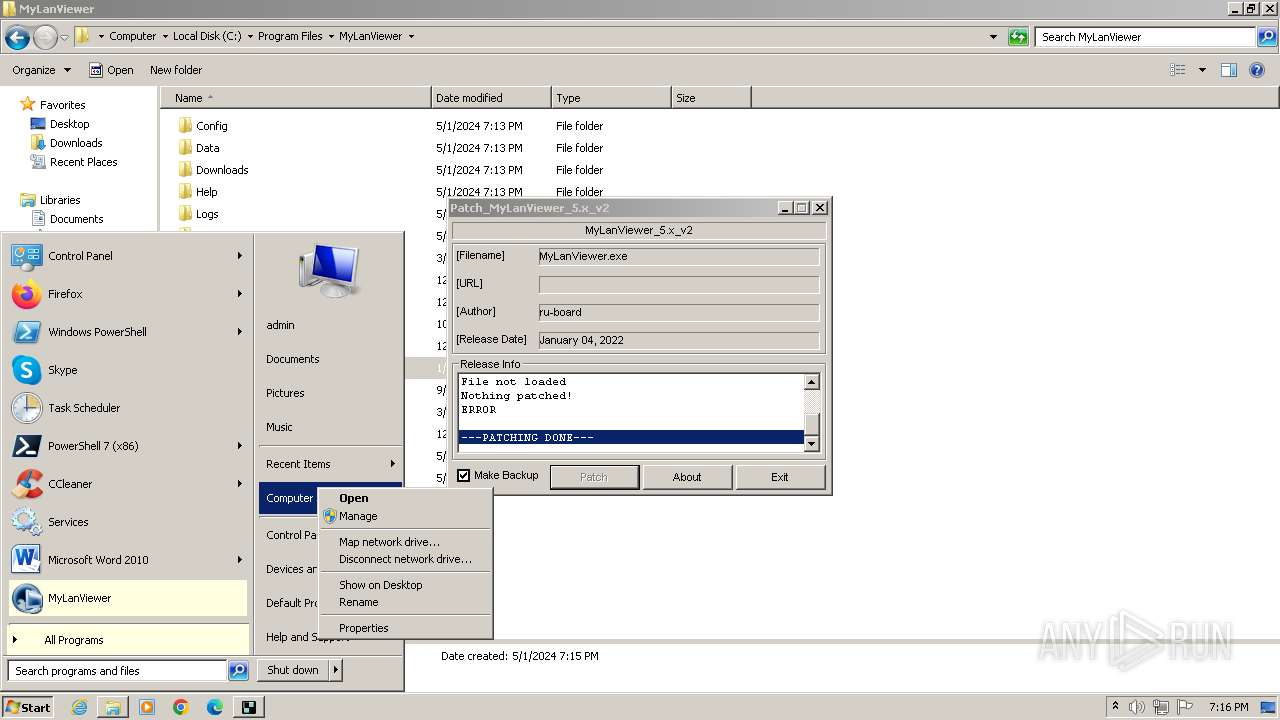Click the search magnifier in Start menu
This screenshot has height=720, width=1280.
pos(238,671)
